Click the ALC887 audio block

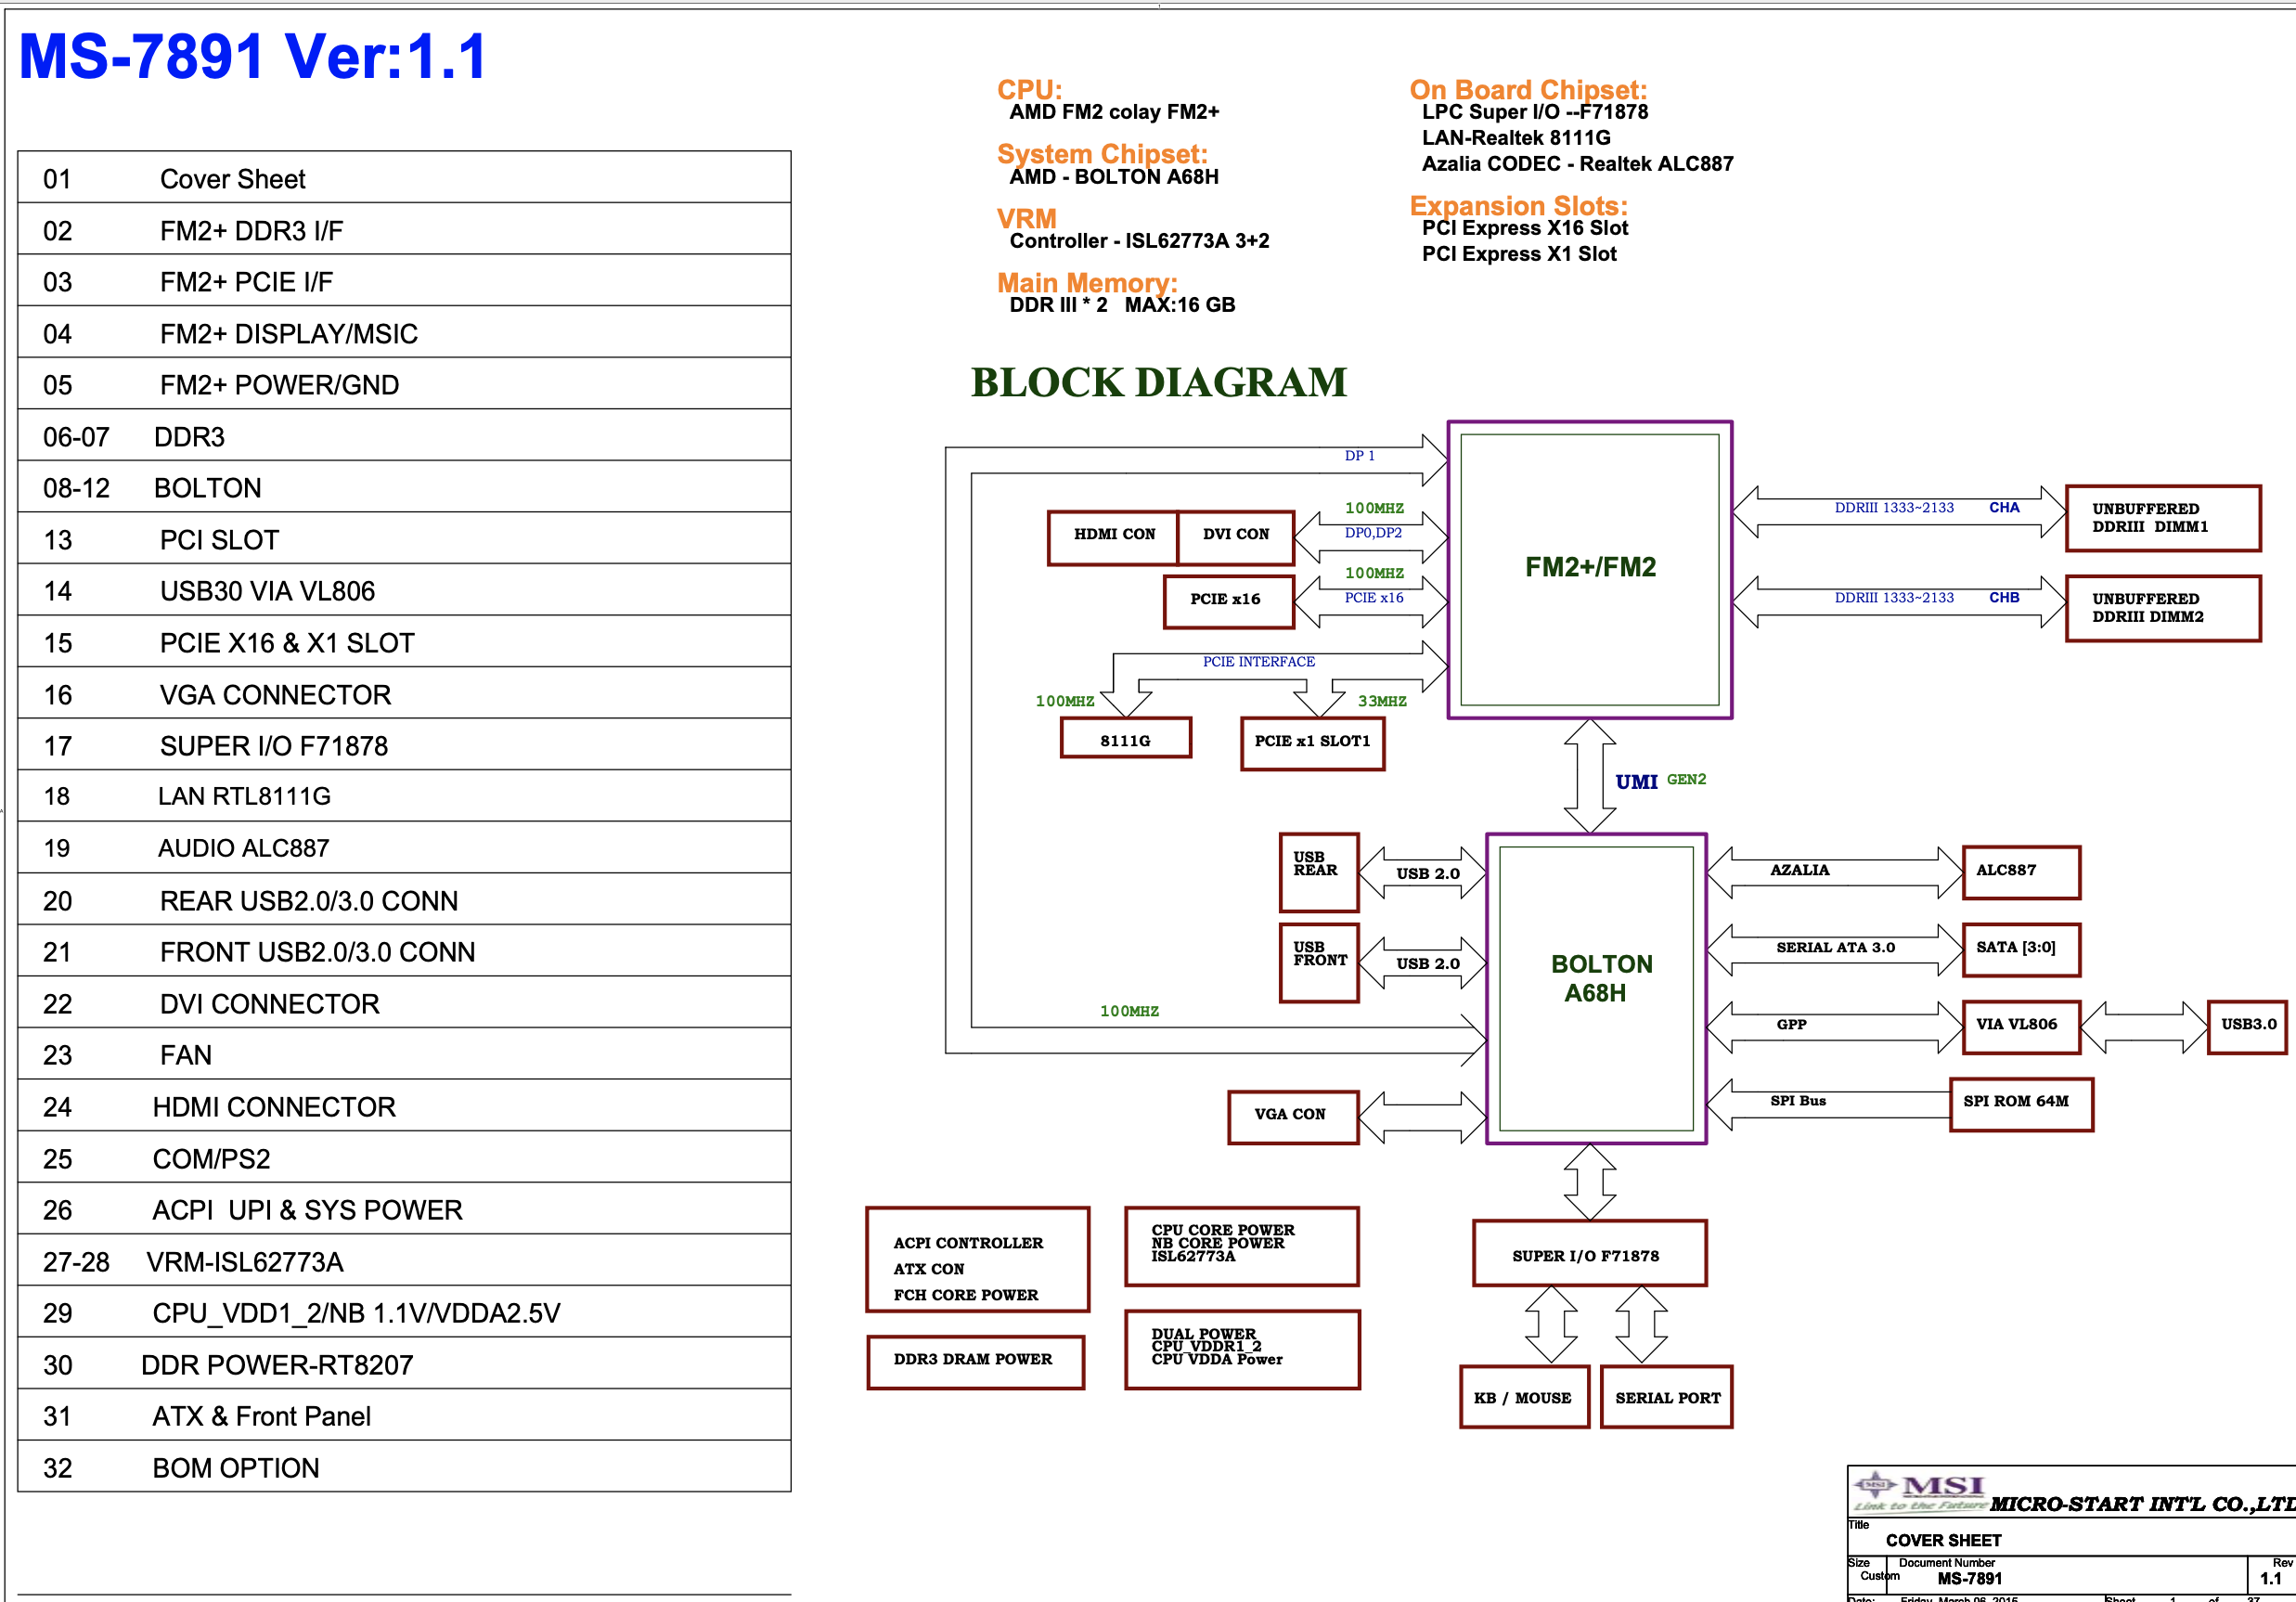pyautogui.click(x=2021, y=872)
